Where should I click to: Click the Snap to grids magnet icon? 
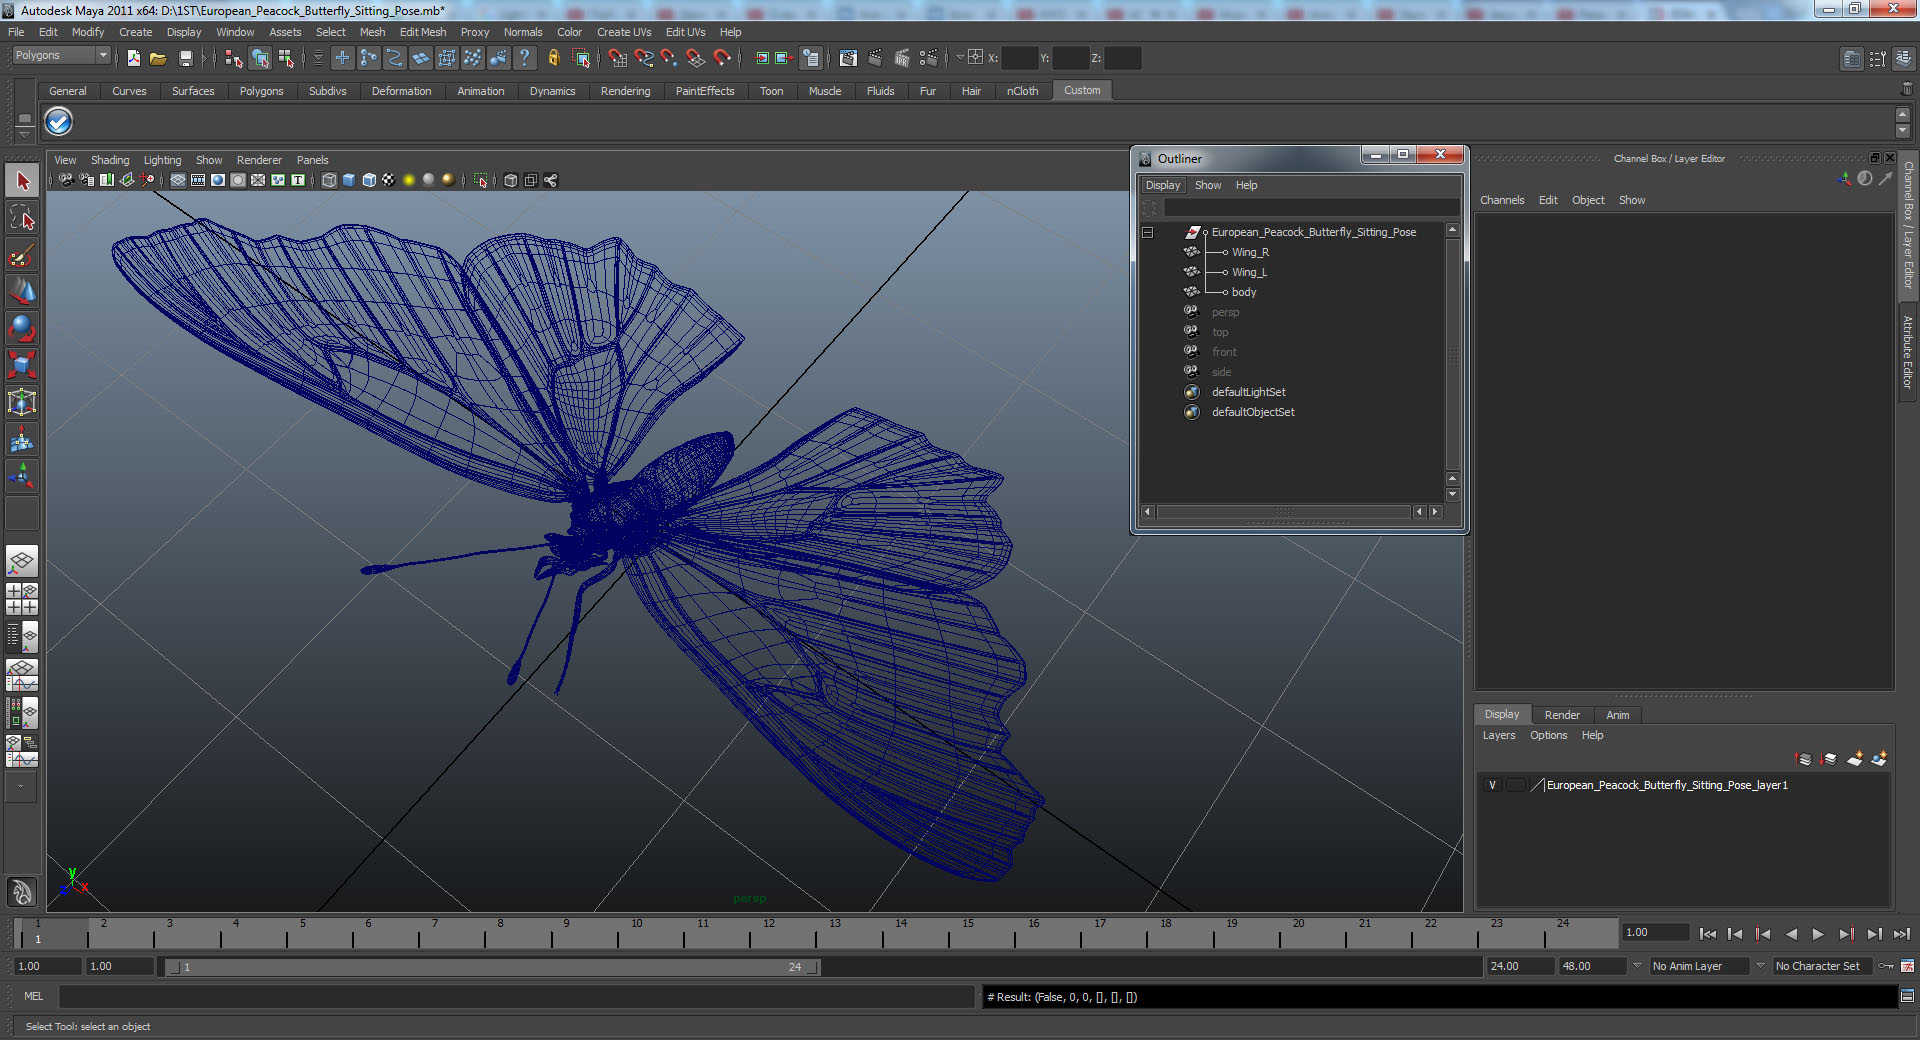click(x=618, y=58)
